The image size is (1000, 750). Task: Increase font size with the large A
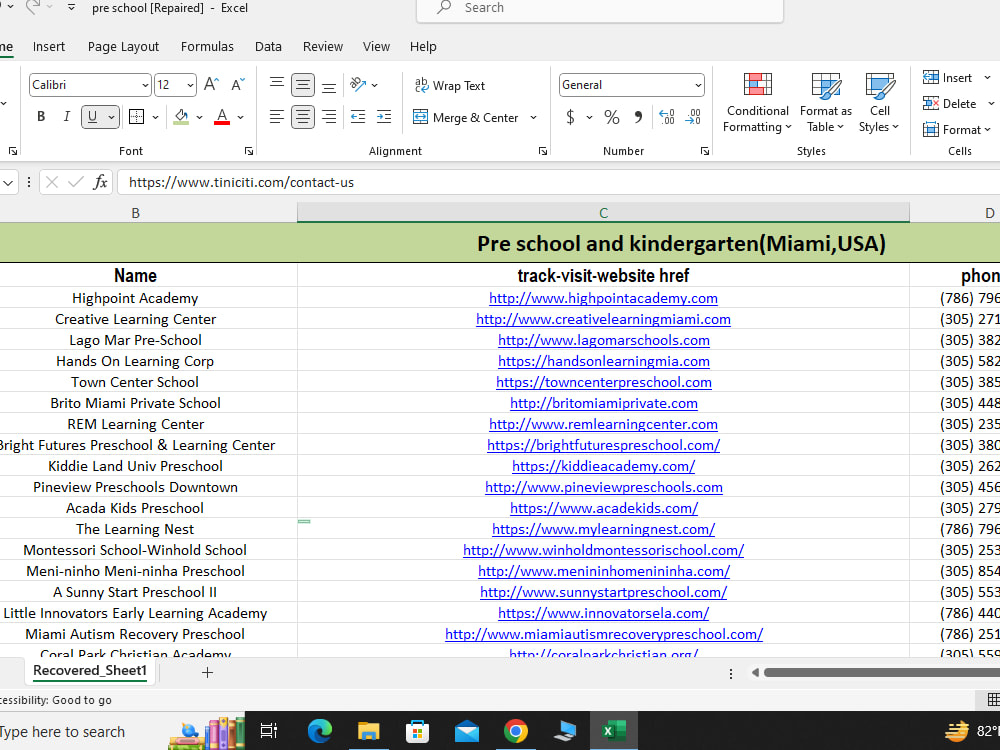(211, 84)
